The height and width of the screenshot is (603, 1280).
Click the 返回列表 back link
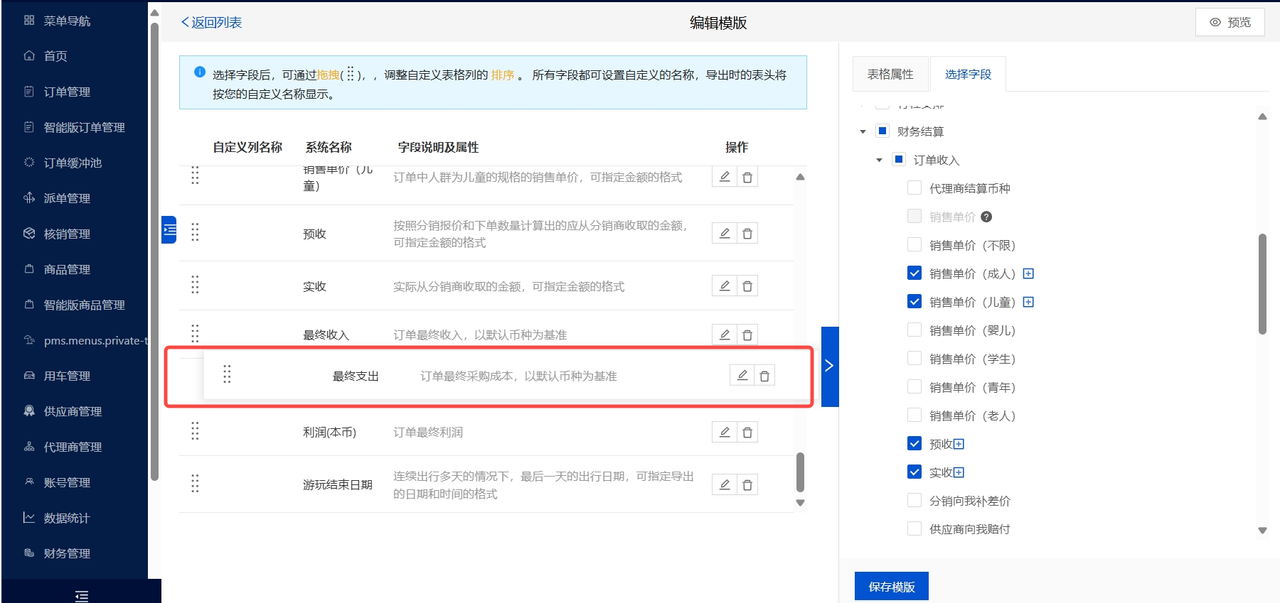click(x=212, y=22)
